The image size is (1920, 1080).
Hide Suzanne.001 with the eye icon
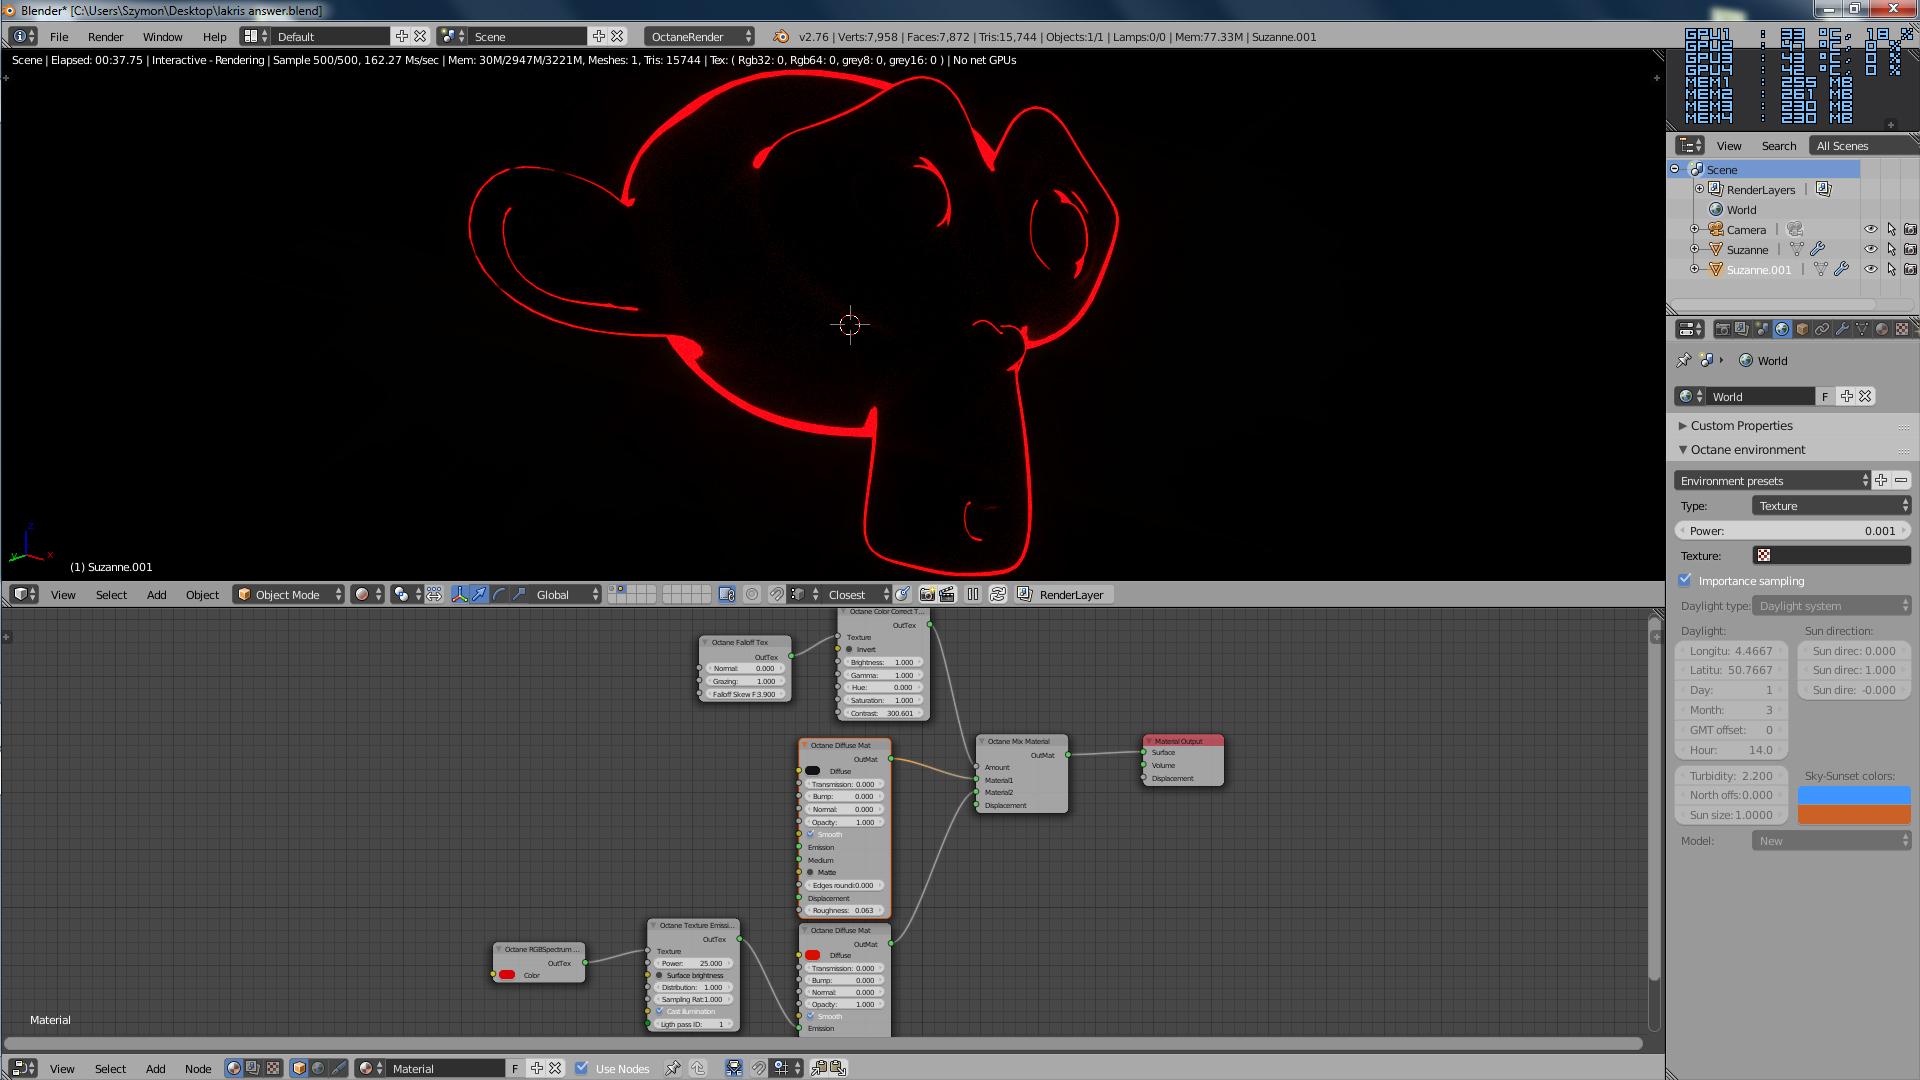(1870, 270)
